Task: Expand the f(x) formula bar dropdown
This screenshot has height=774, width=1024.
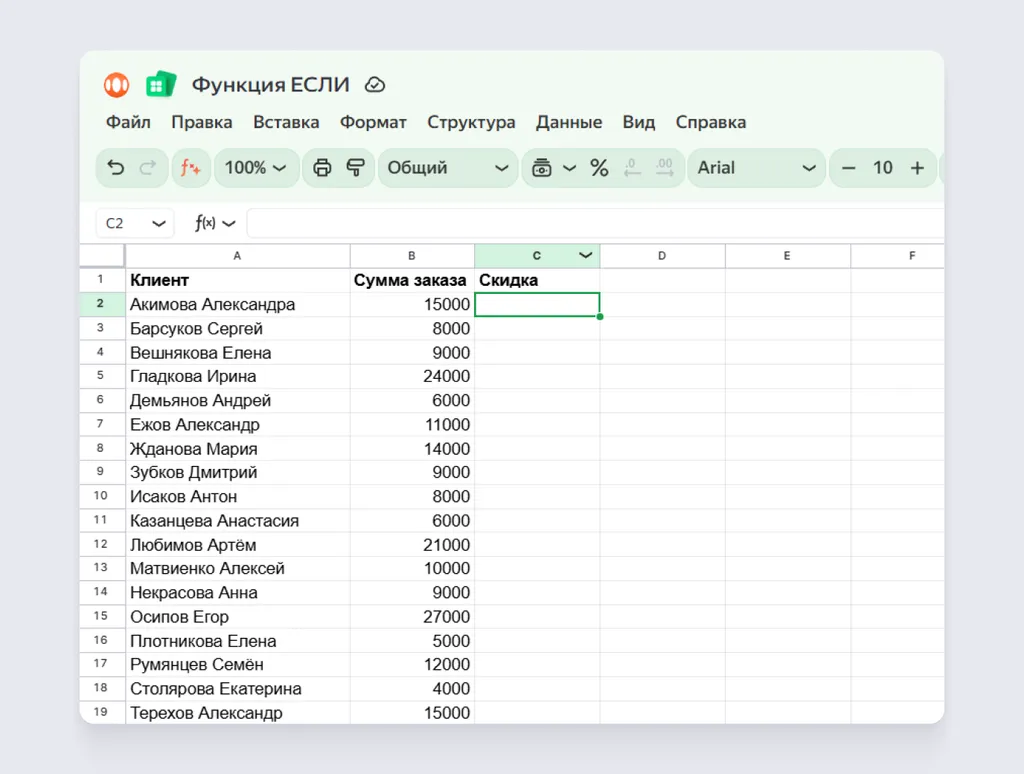Action: [229, 223]
